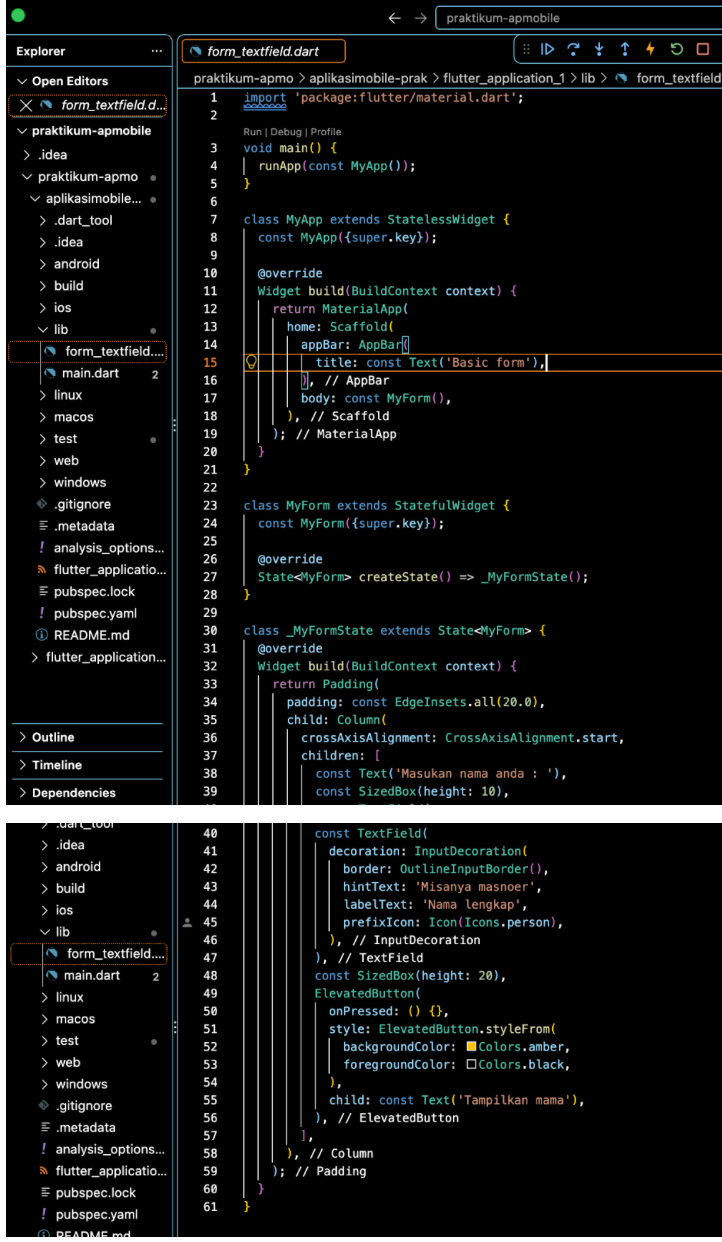Collapse the Open Editors section

(x=23, y=81)
